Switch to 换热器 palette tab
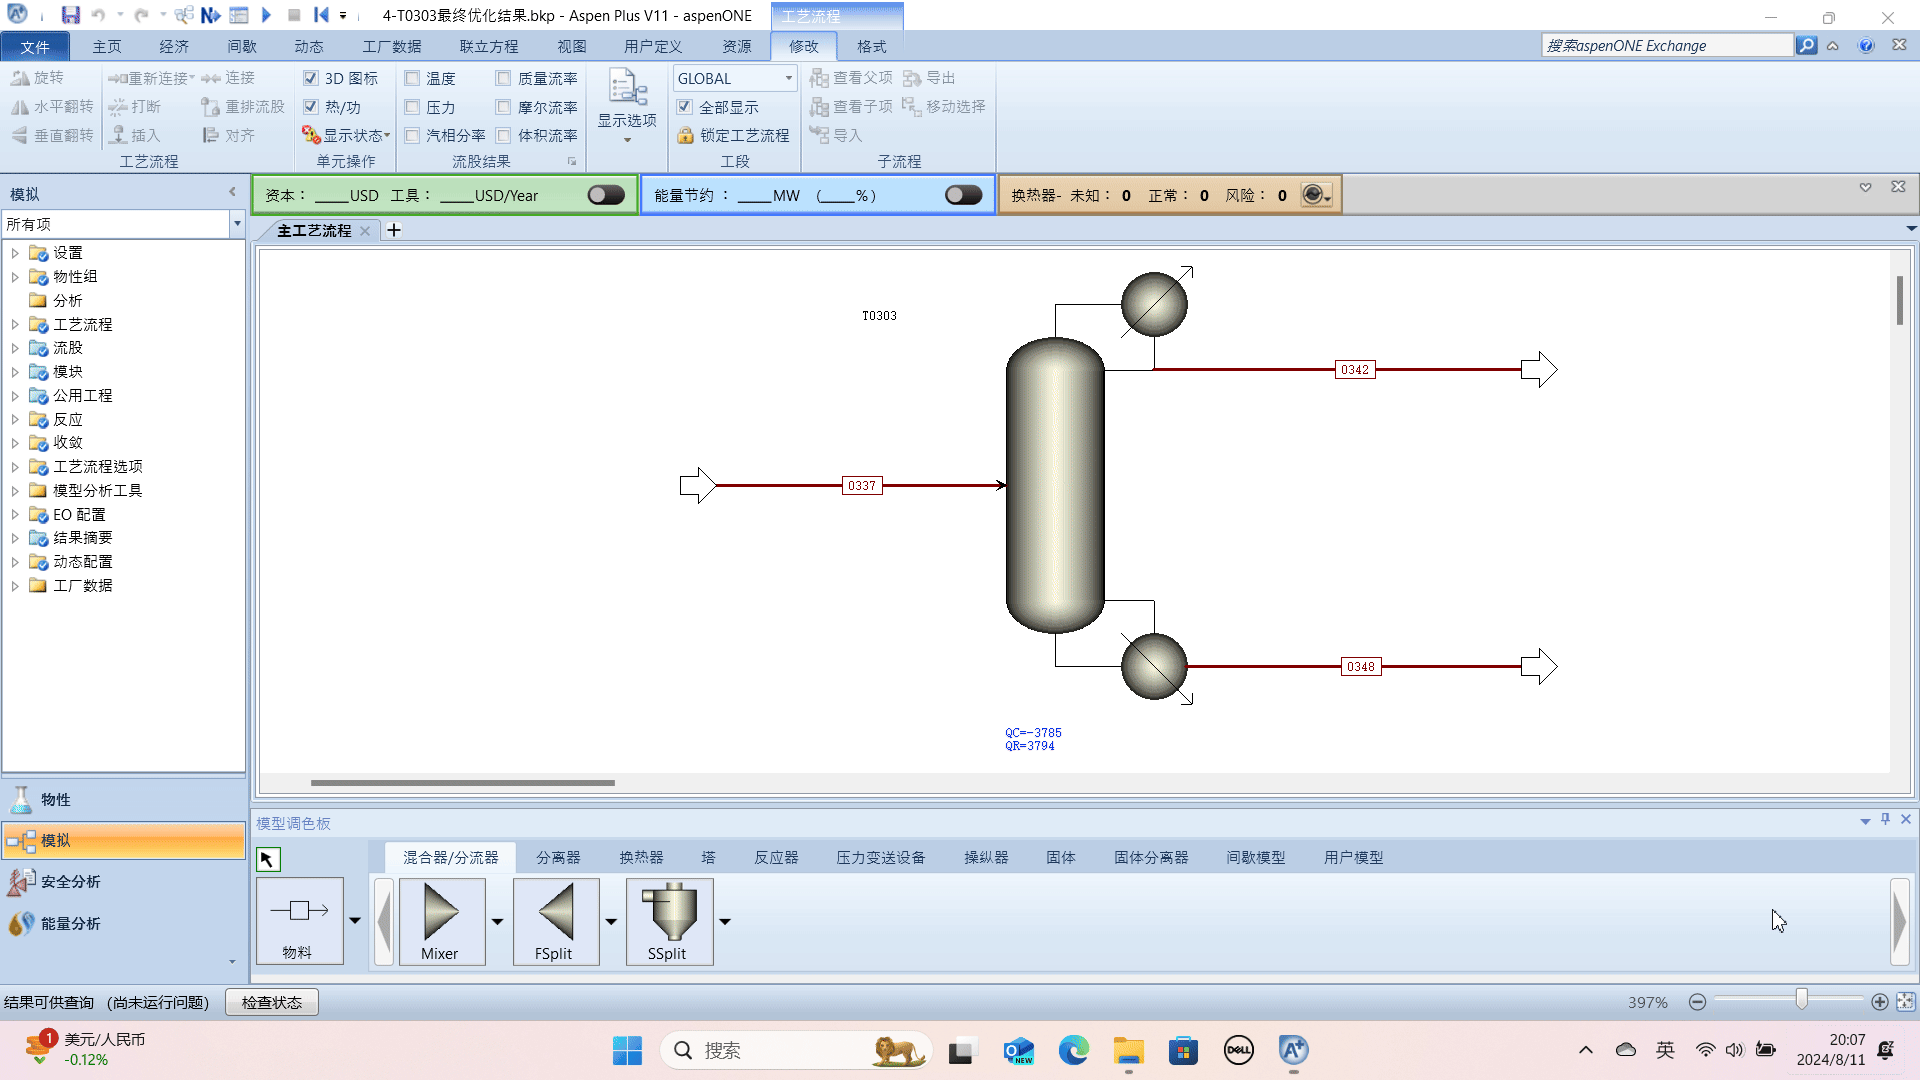Image resolution: width=1920 pixels, height=1080 pixels. click(641, 857)
